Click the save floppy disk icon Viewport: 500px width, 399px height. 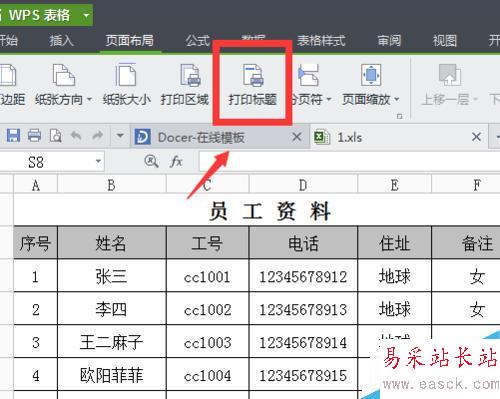tap(13, 136)
